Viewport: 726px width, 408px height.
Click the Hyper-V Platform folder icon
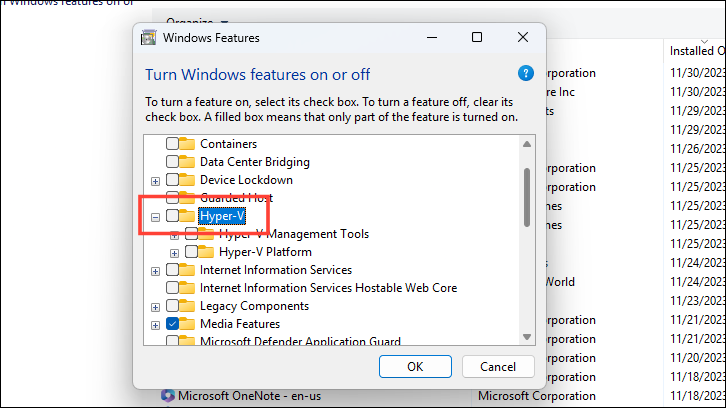tap(206, 252)
